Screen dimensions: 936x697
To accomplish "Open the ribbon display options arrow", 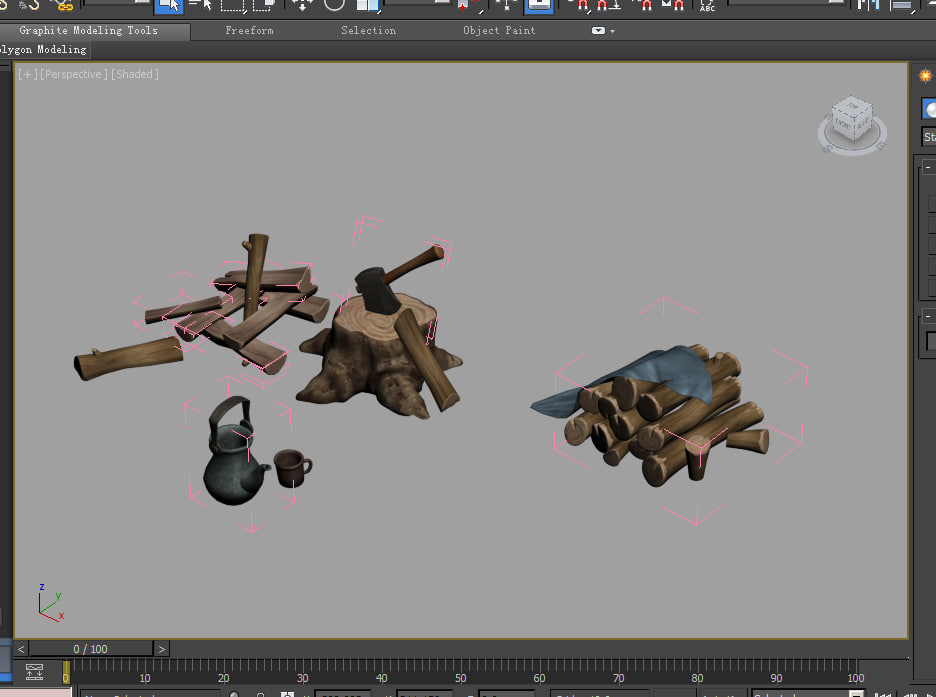I will point(612,31).
